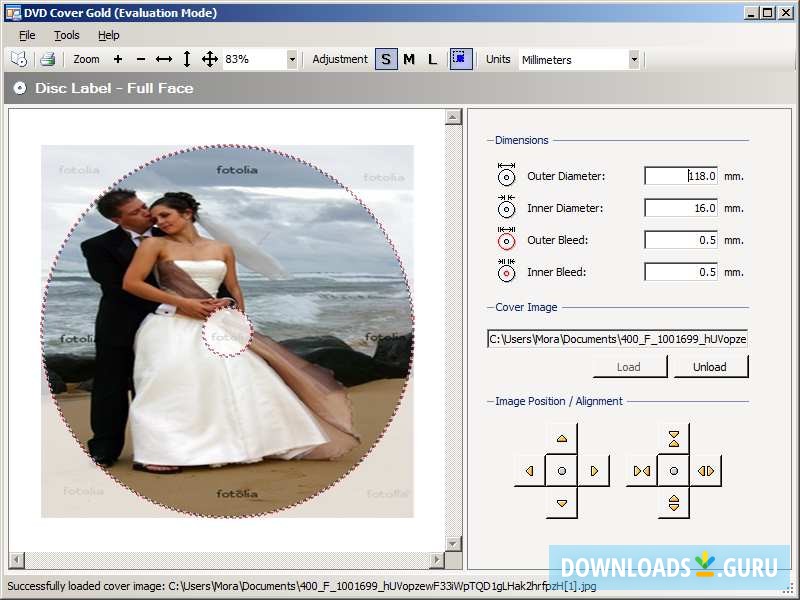The image size is (800, 600).
Task: Click the preview's vertical scrollbar down arrow
Action: click(453, 543)
